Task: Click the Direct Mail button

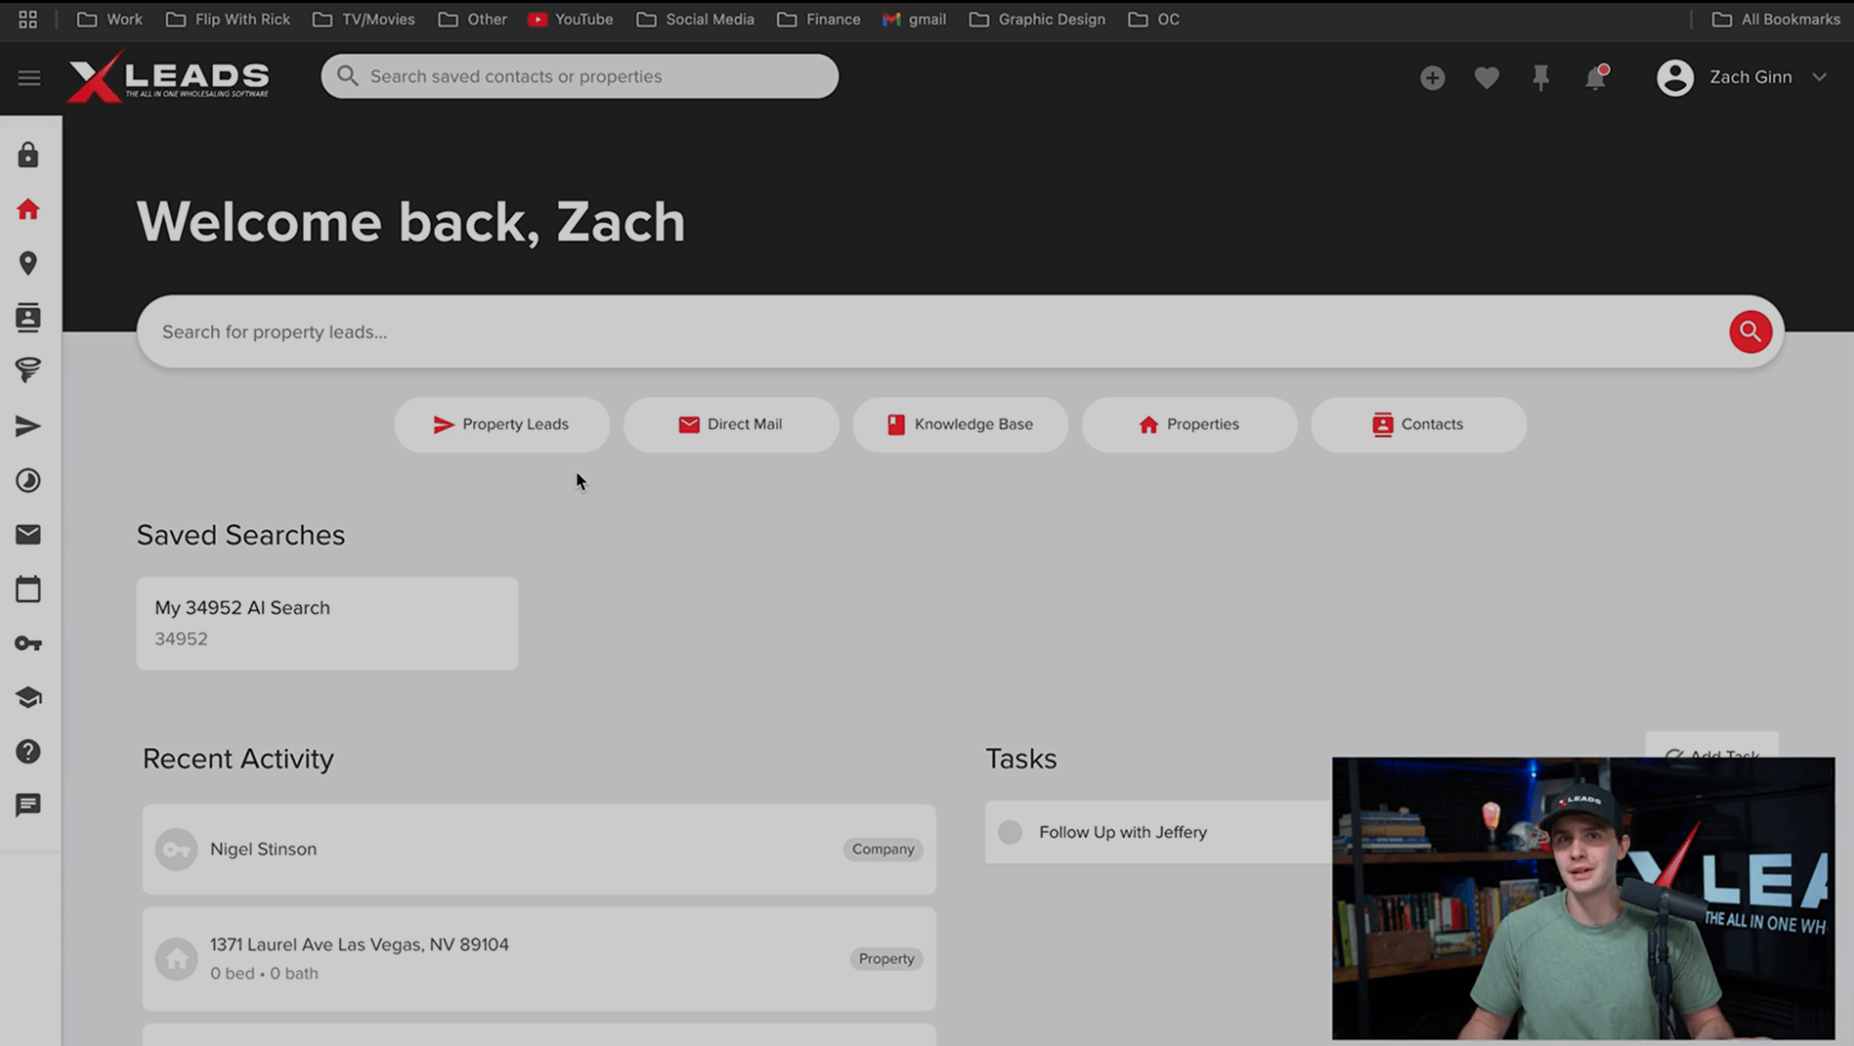Action: tap(731, 424)
